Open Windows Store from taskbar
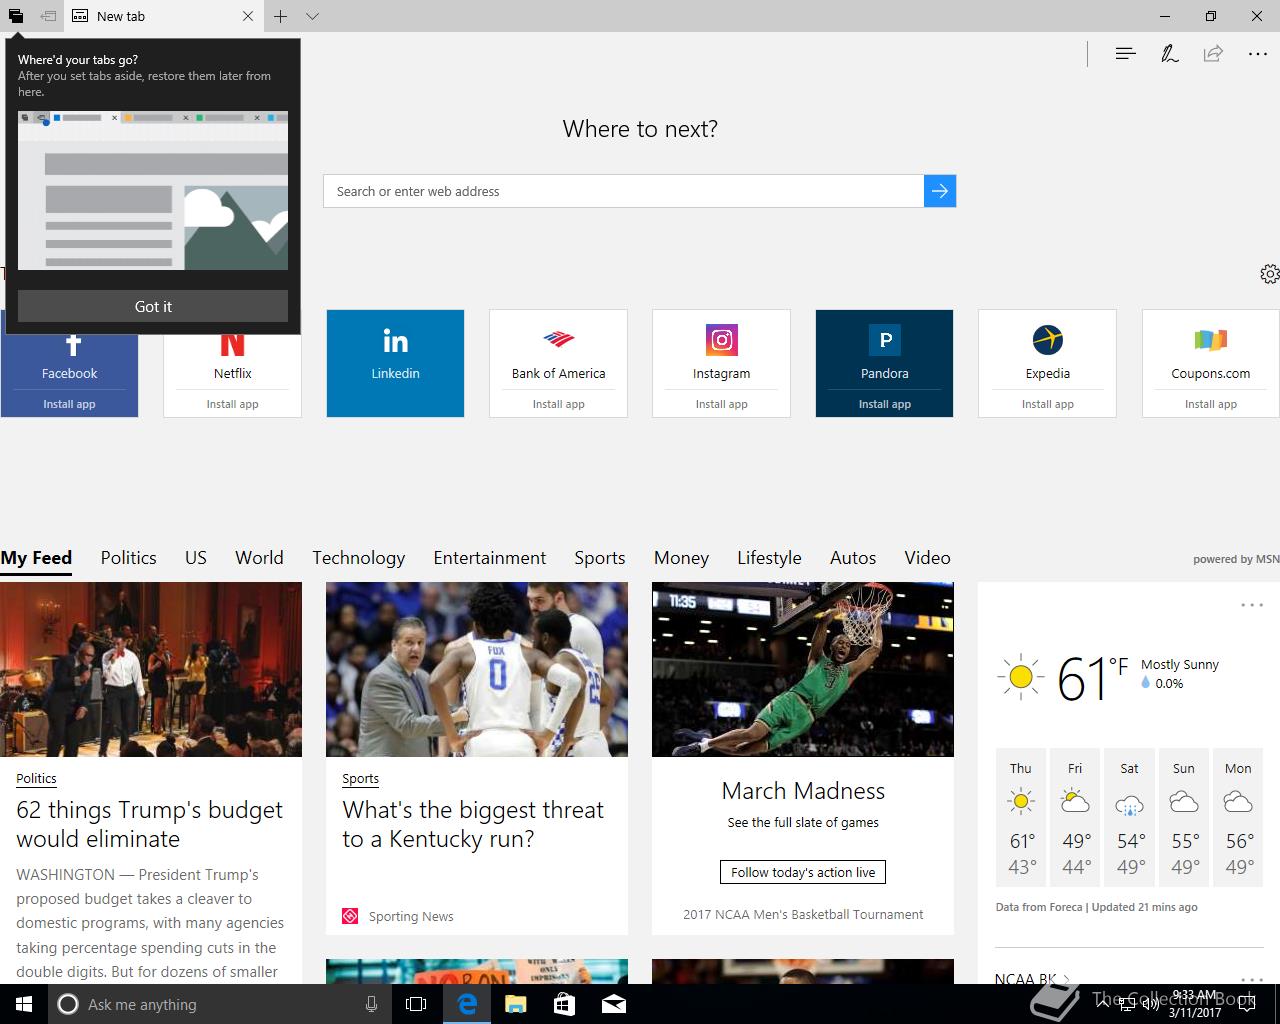The image size is (1280, 1024). point(564,1004)
